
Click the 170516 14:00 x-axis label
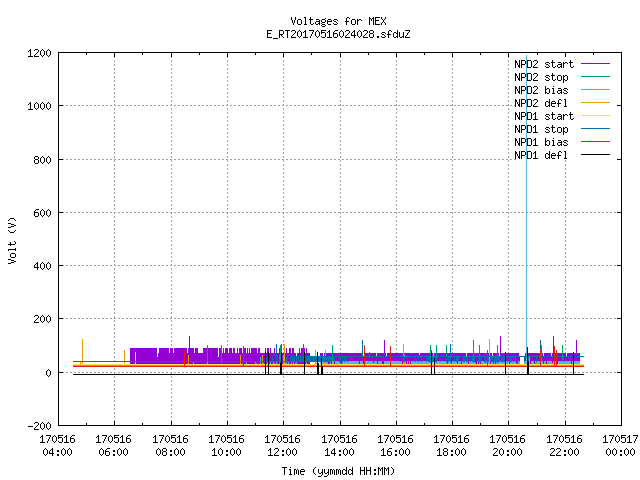pos(339,446)
